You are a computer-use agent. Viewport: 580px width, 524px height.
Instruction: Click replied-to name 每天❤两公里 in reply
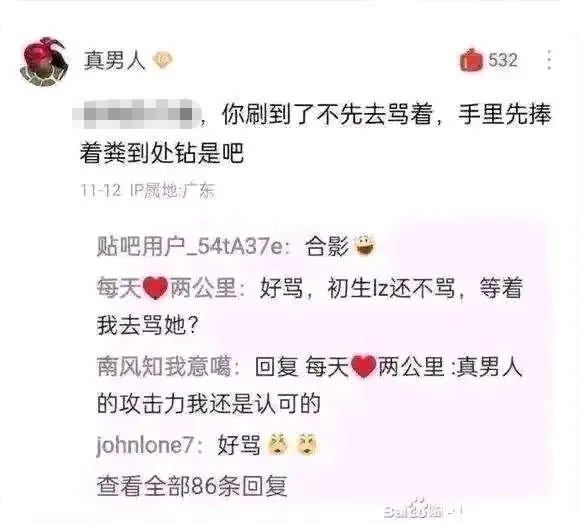click(x=374, y=366)
